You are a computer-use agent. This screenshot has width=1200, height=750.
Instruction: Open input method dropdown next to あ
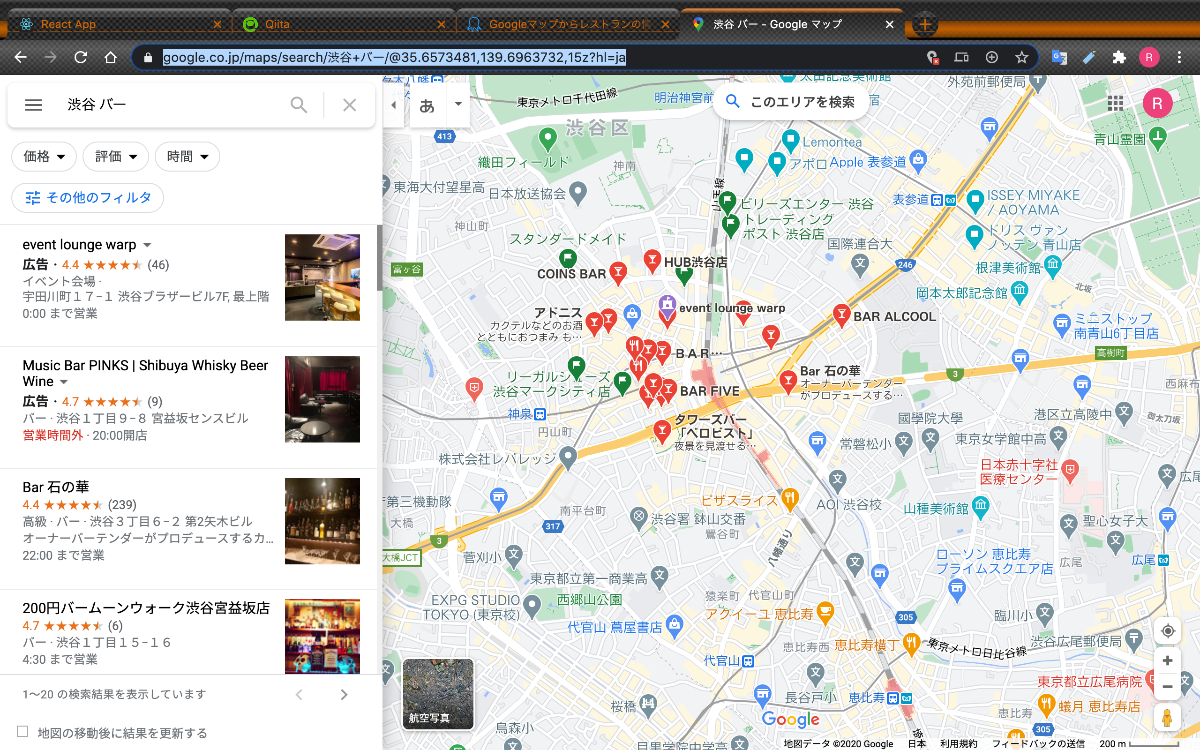pos(458,105)
